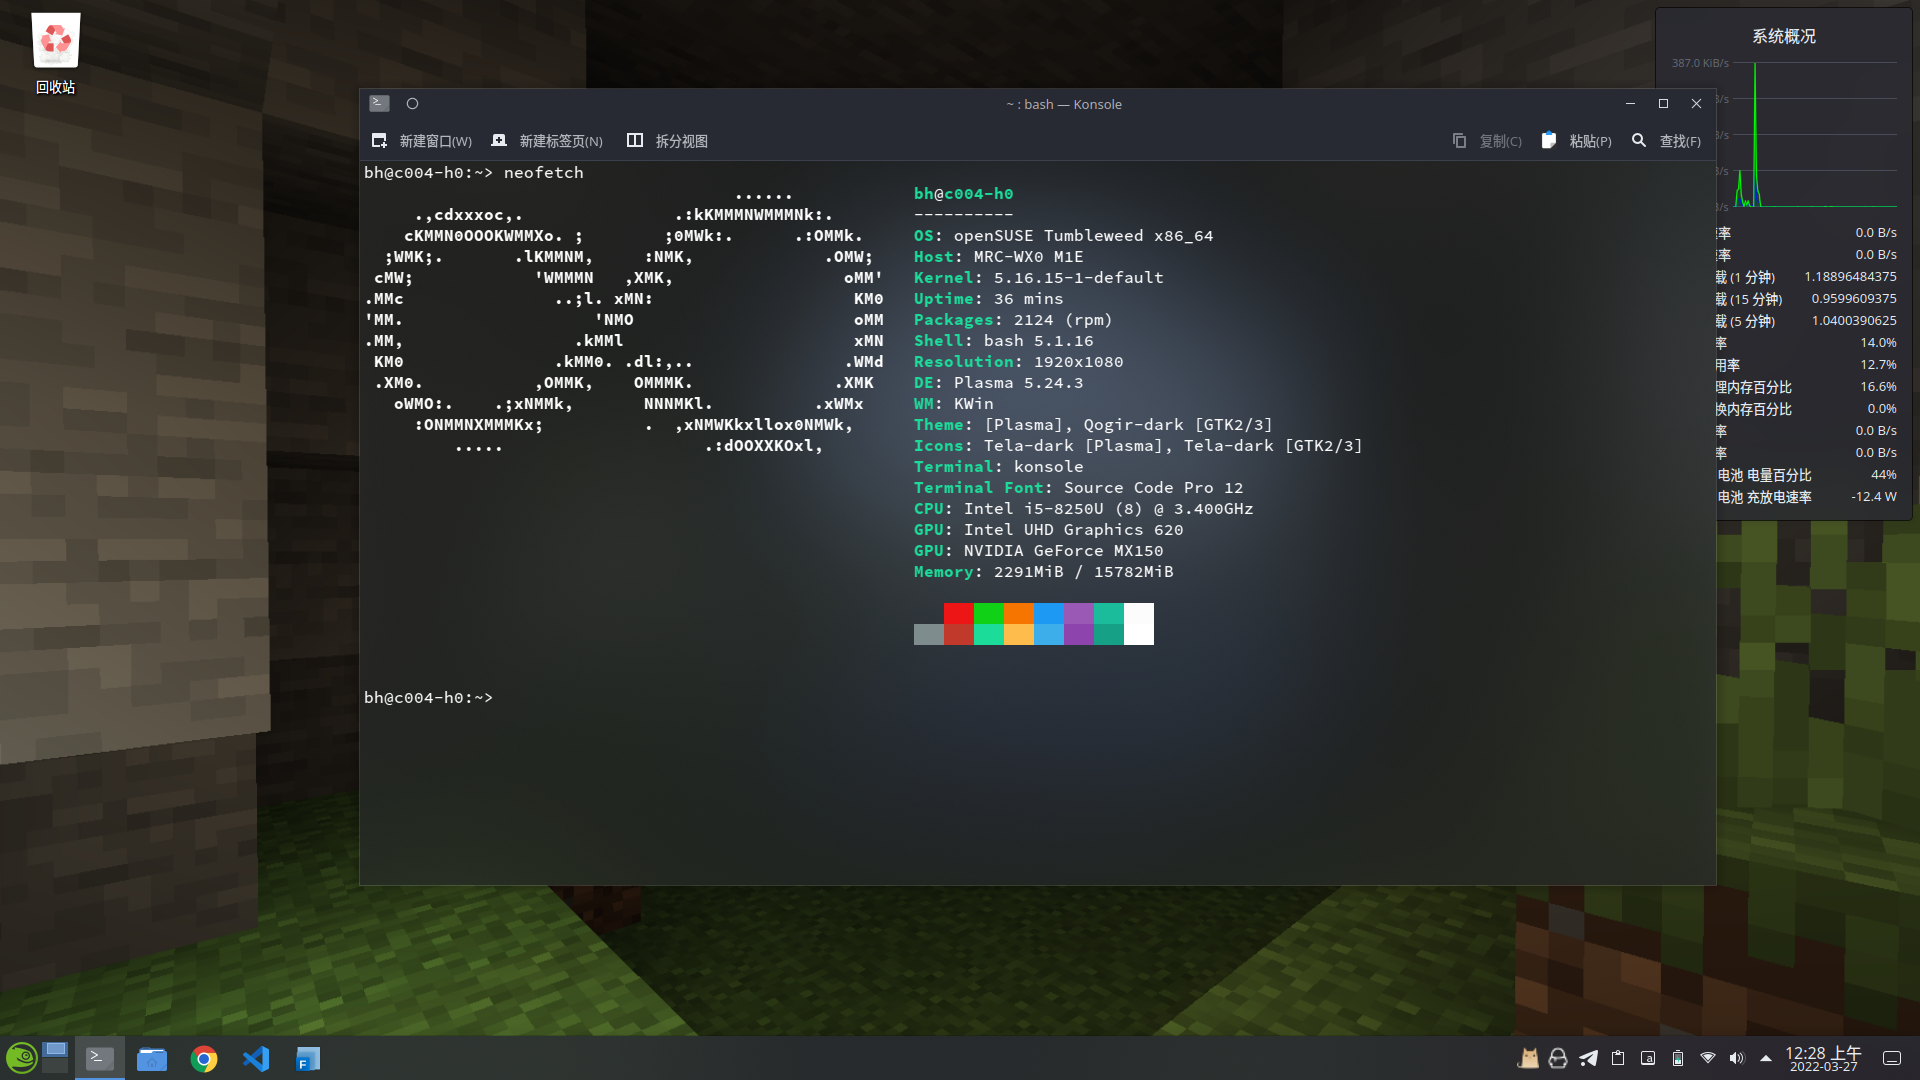The width and height of the screenshot is (1920, 1080).
Task: Click the empty bash prompt line at bottom
Action: [x=428, y=698]
